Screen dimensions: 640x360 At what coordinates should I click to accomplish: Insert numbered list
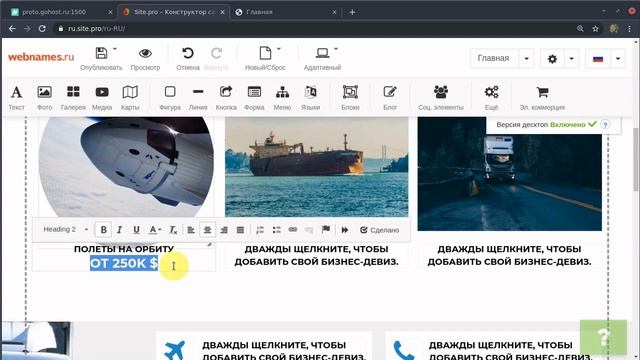[260, 230]
